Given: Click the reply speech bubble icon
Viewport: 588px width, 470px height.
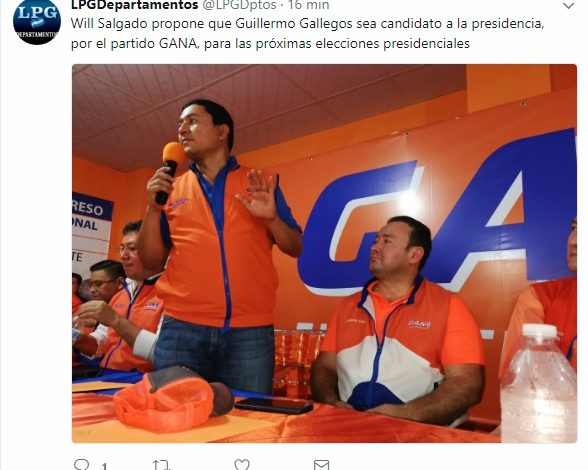Looking at the screenshot, I should 81,465.
